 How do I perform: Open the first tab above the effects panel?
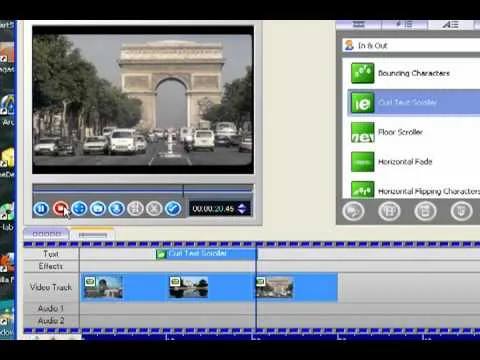pos(358,25)
